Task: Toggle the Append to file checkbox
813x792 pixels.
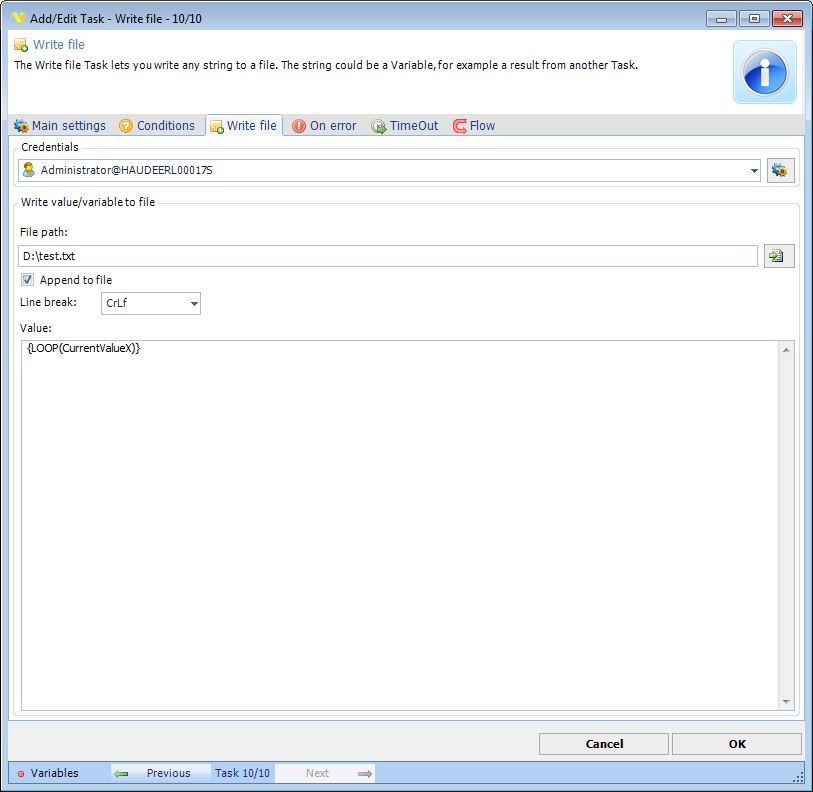Action: tap(28, 280)
